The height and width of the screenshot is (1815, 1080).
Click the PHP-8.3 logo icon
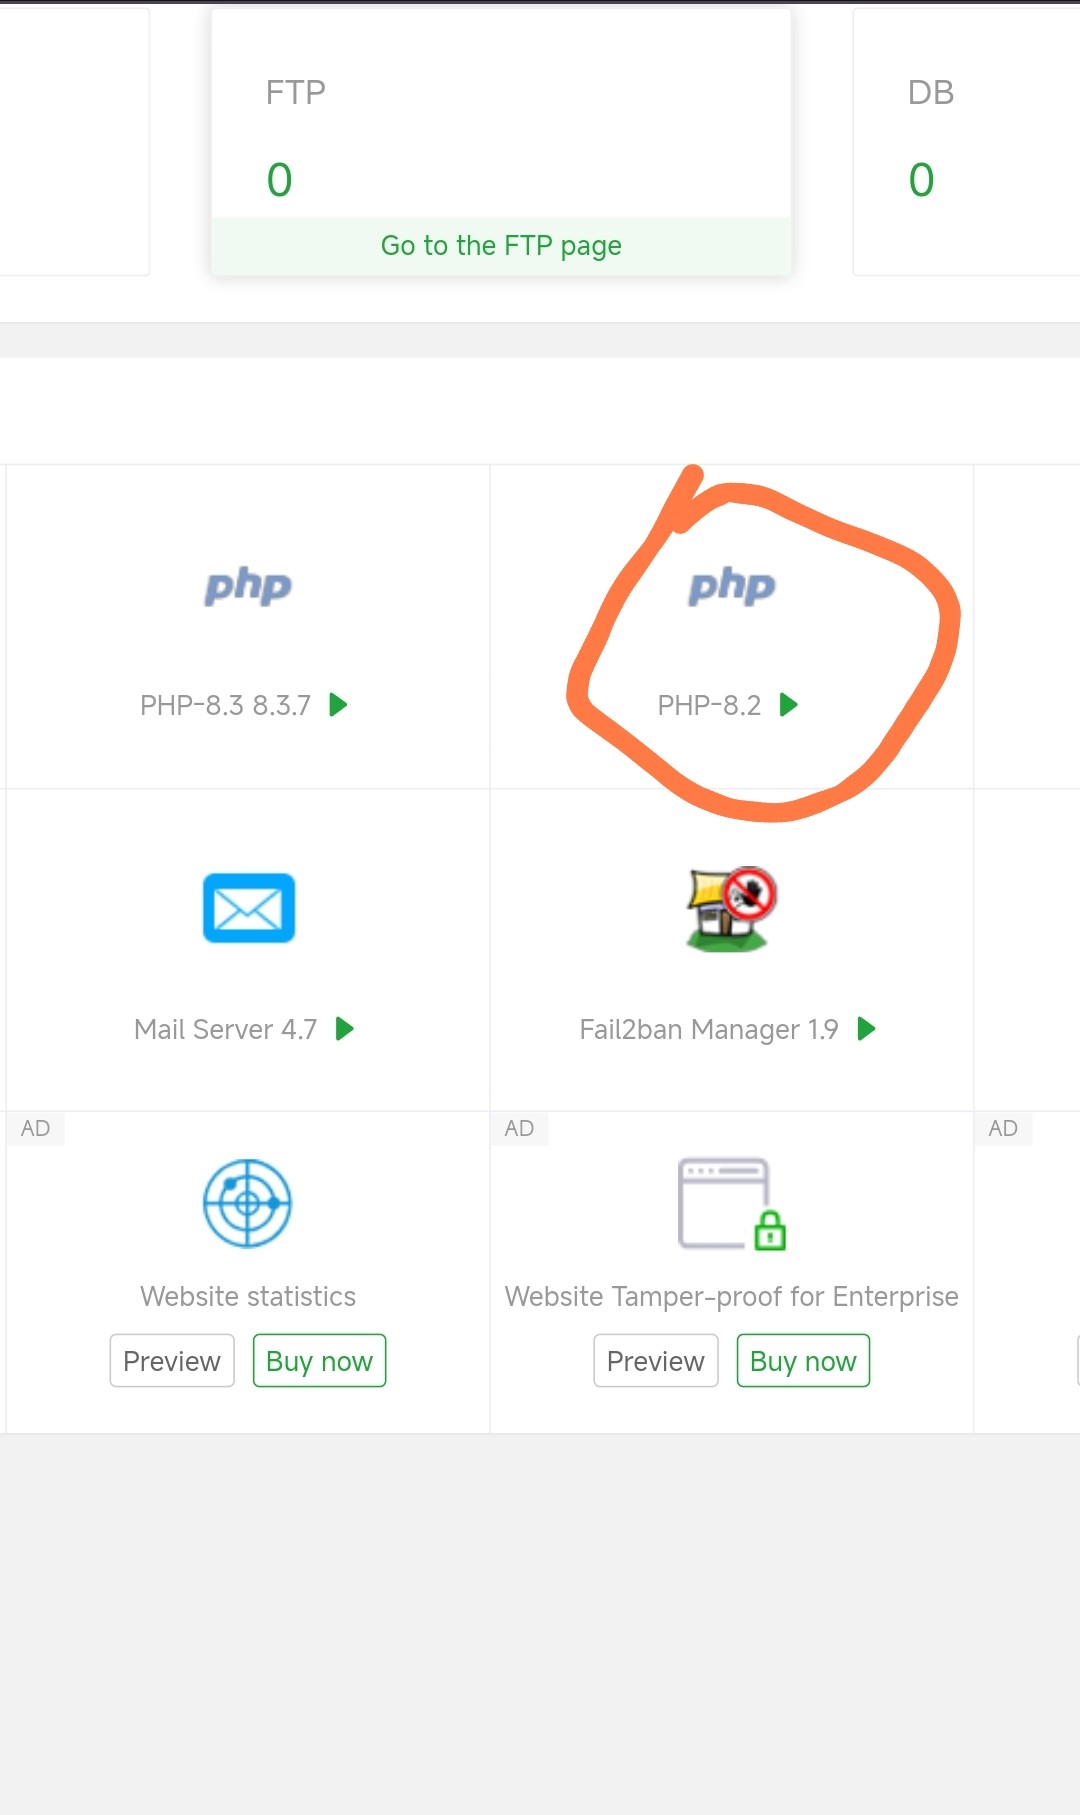pos(248,587)
